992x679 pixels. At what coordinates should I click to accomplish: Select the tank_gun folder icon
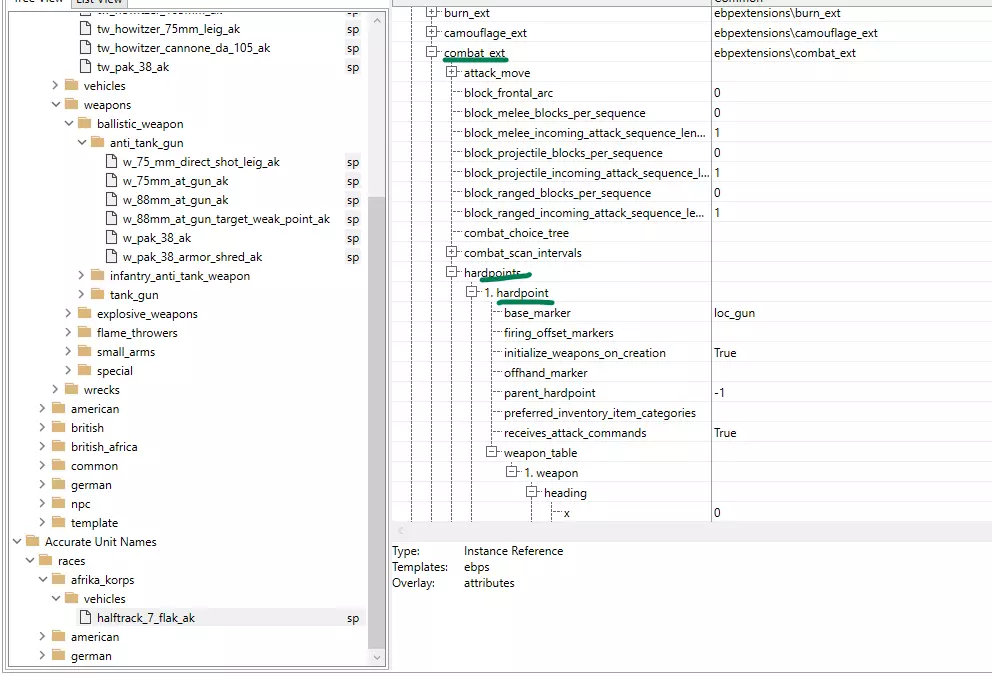point(97,294)
